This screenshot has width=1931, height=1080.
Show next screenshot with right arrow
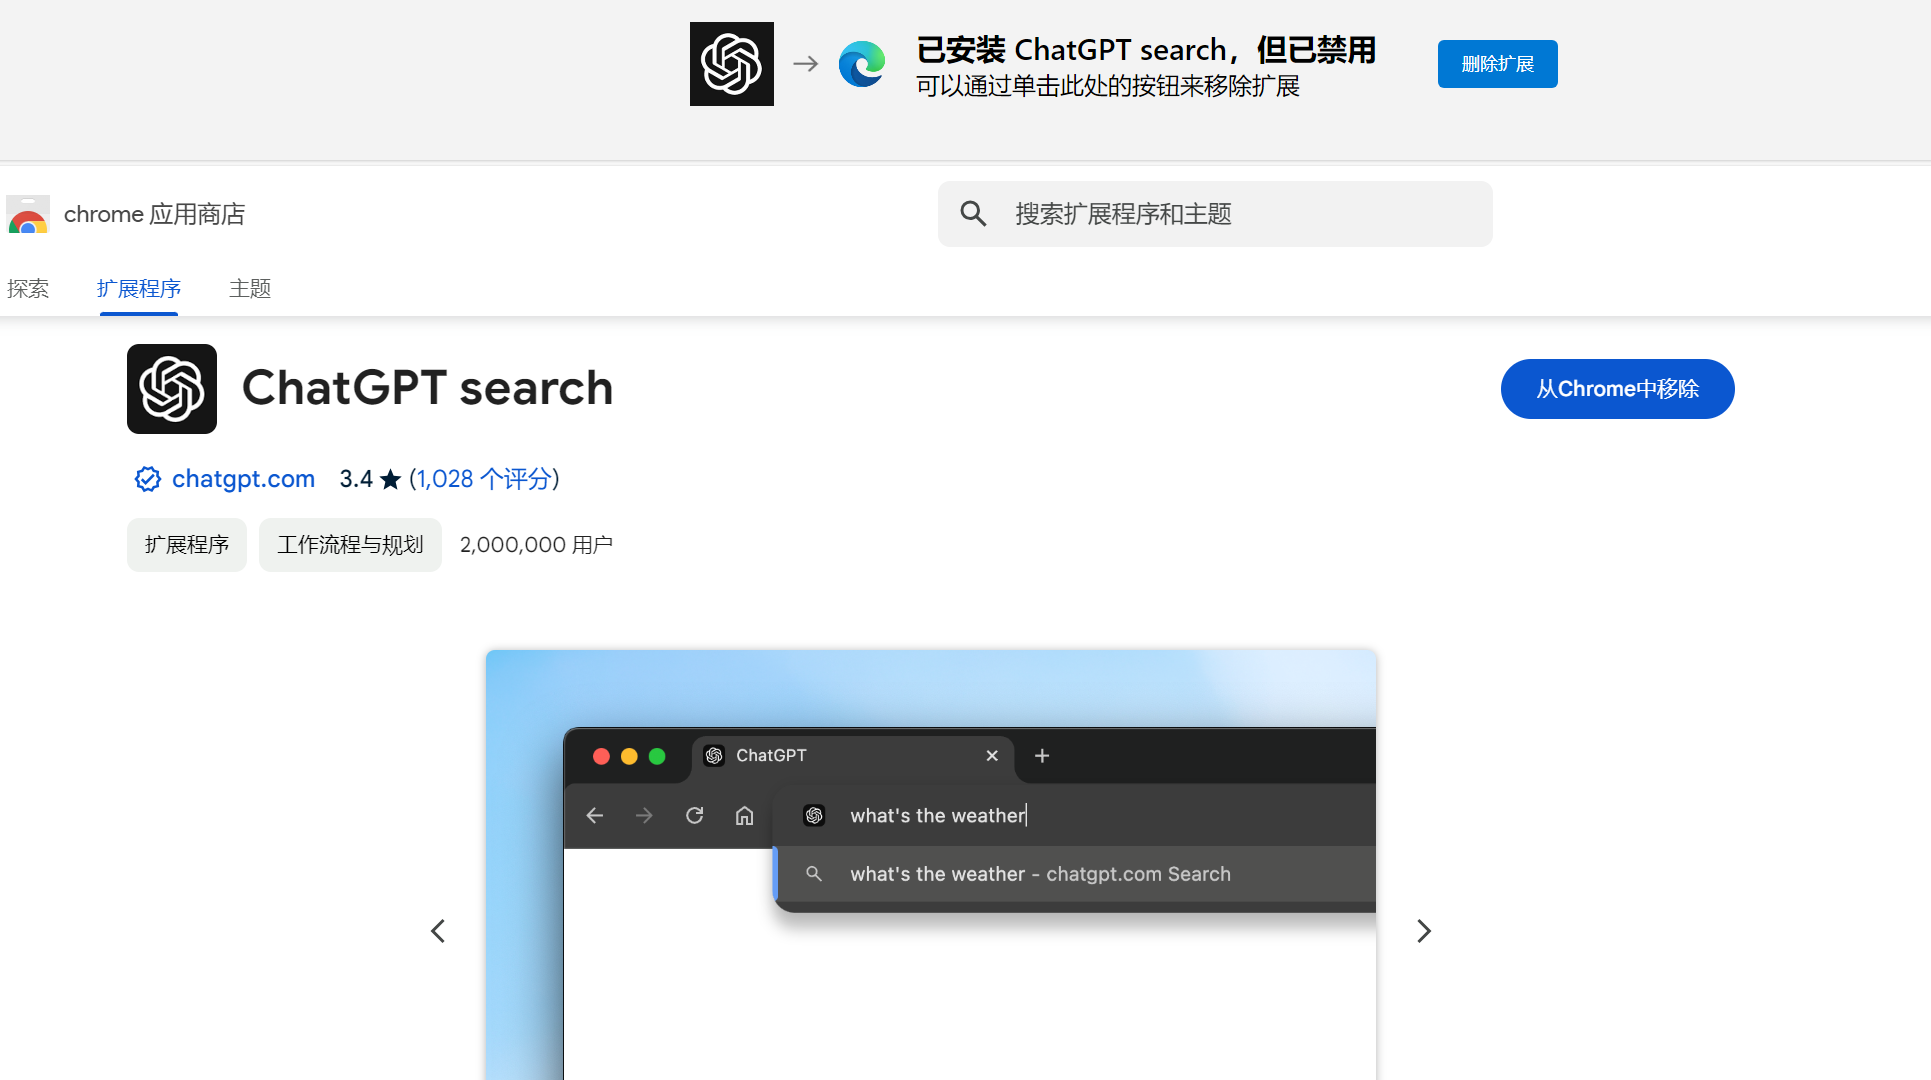(1424, 931)
